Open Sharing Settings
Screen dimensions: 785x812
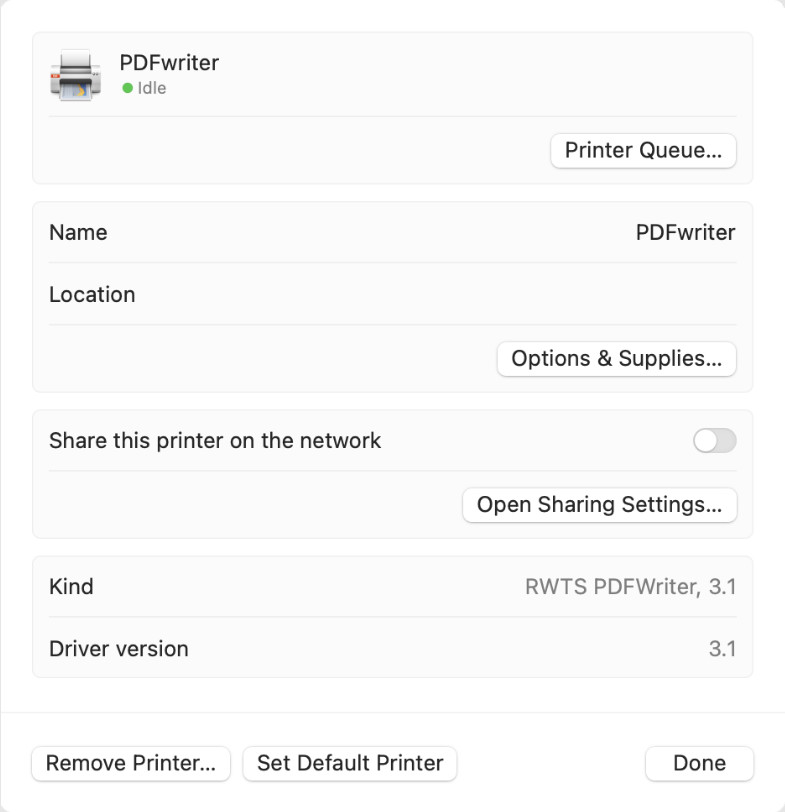599,505
